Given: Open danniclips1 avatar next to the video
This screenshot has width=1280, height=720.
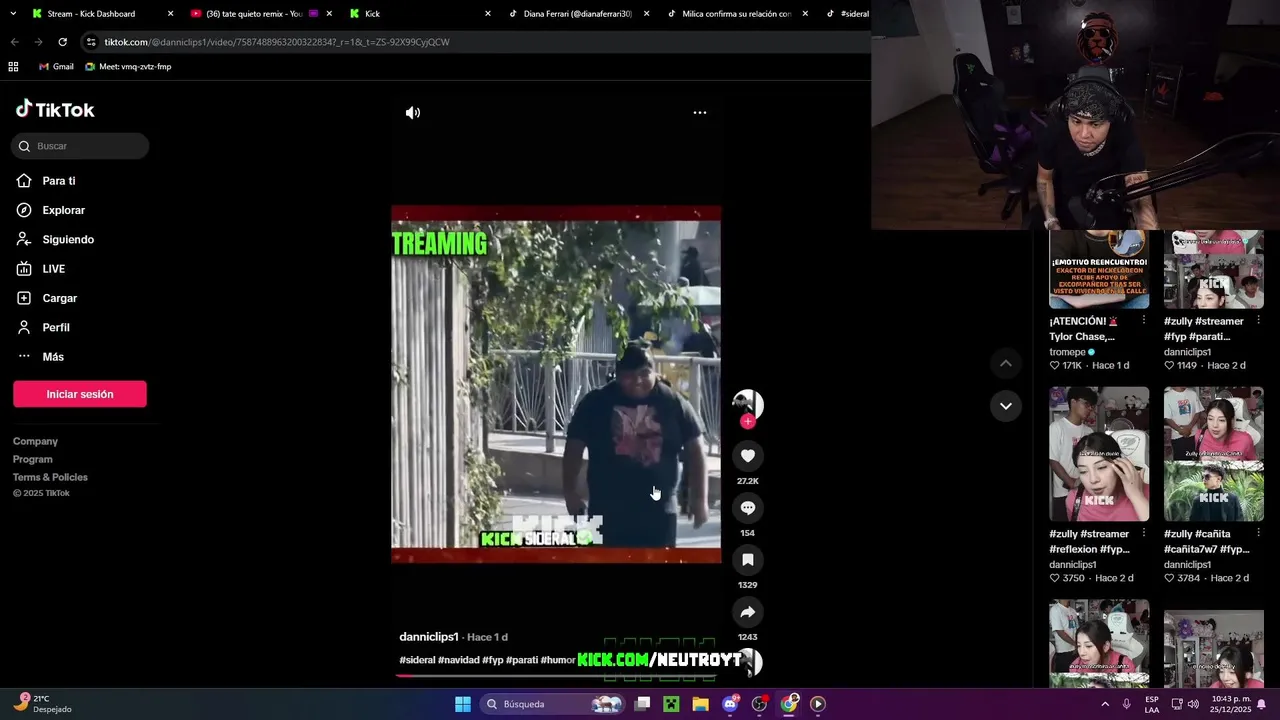Looking at the screenshot, I should pos(747,403).
